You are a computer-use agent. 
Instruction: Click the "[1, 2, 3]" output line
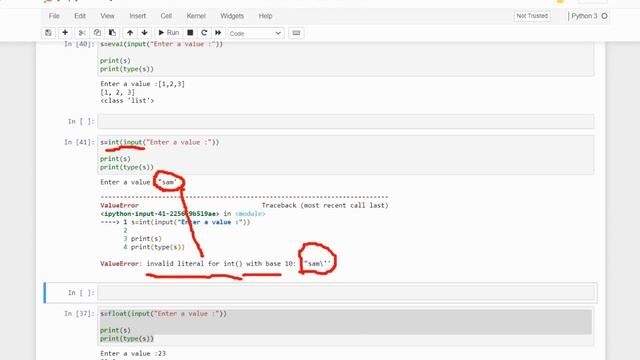point(117,92)
